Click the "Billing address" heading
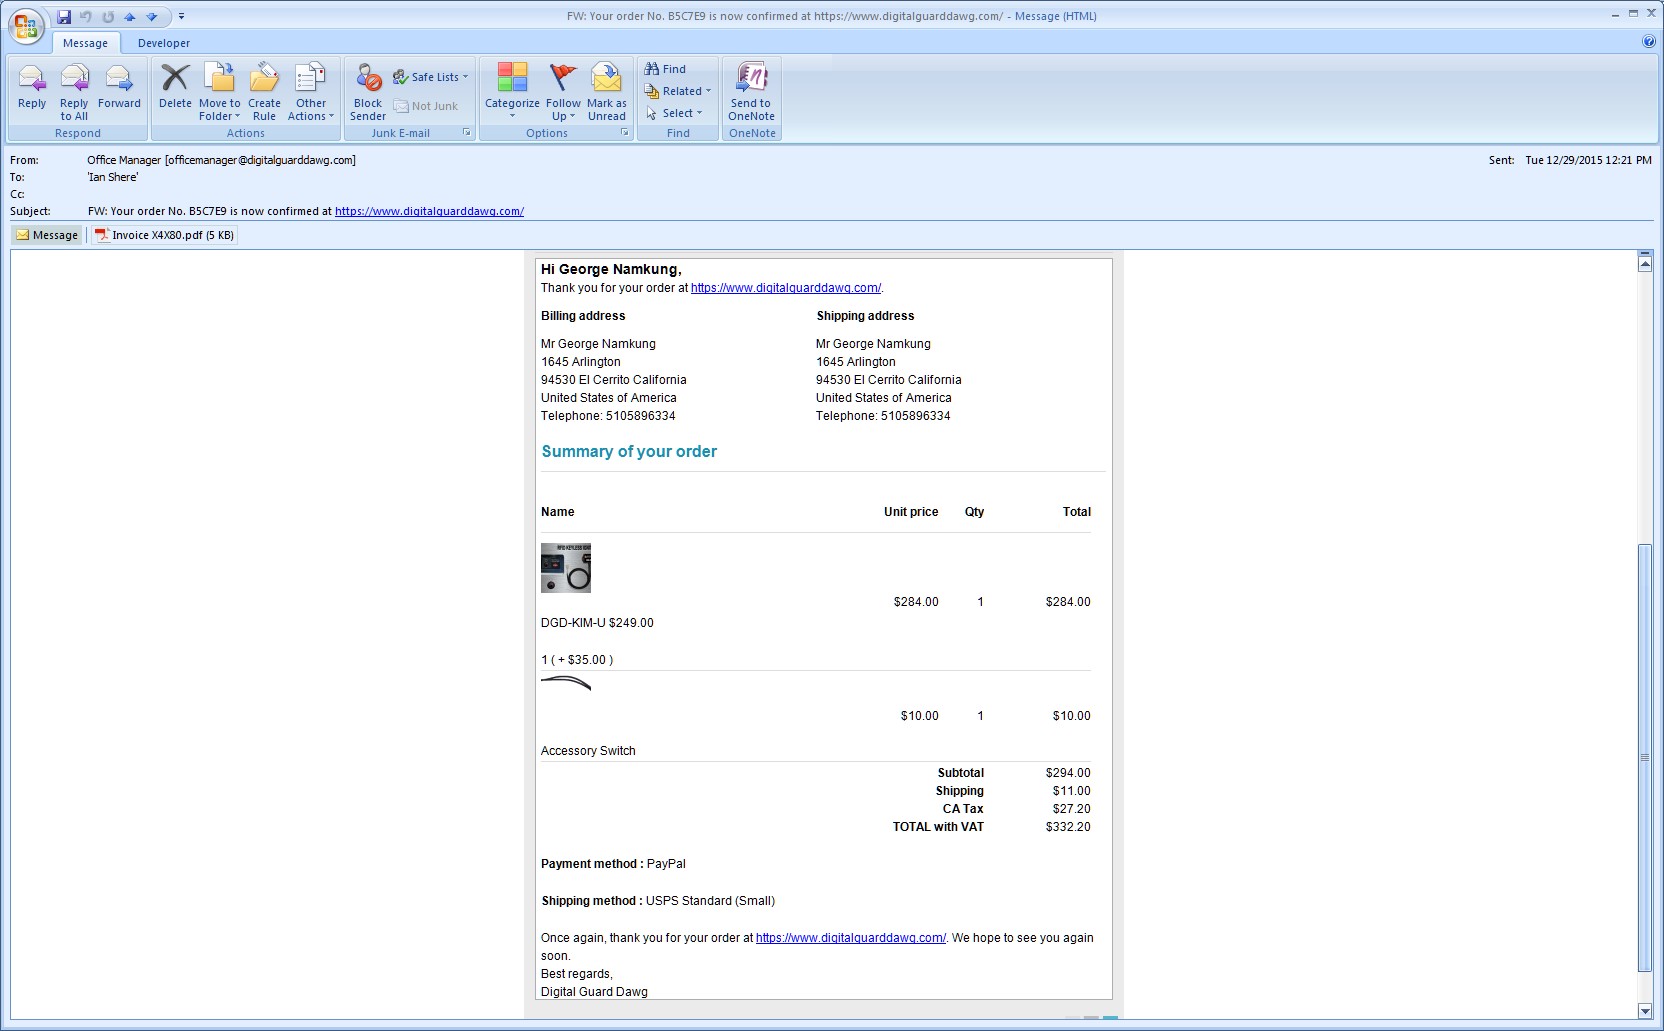This screenshot has height=1031, width=1664. 583,316
